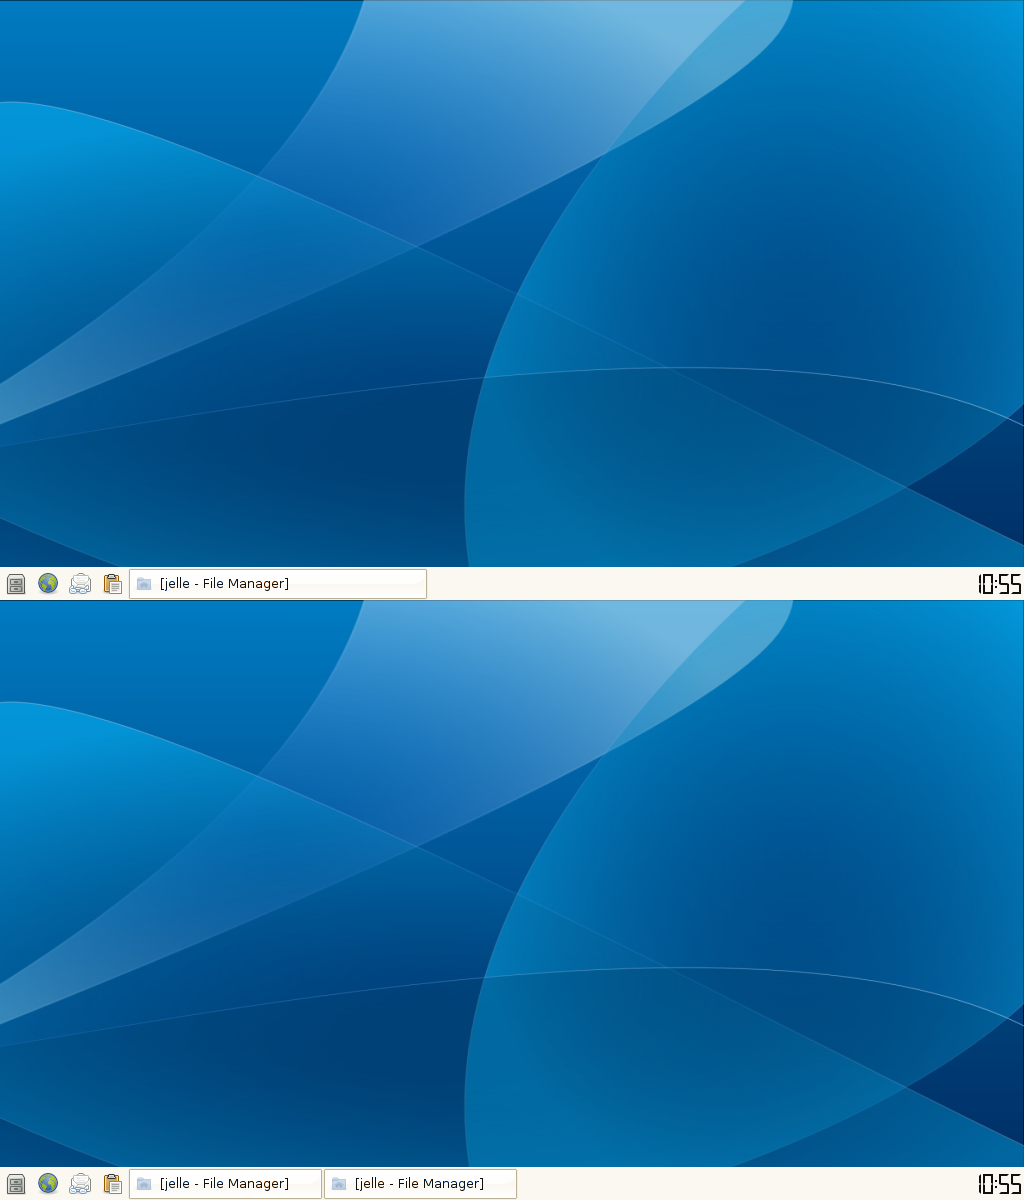Click the folder icon on the lower panel's second taskbar button

click(339, 1184)
